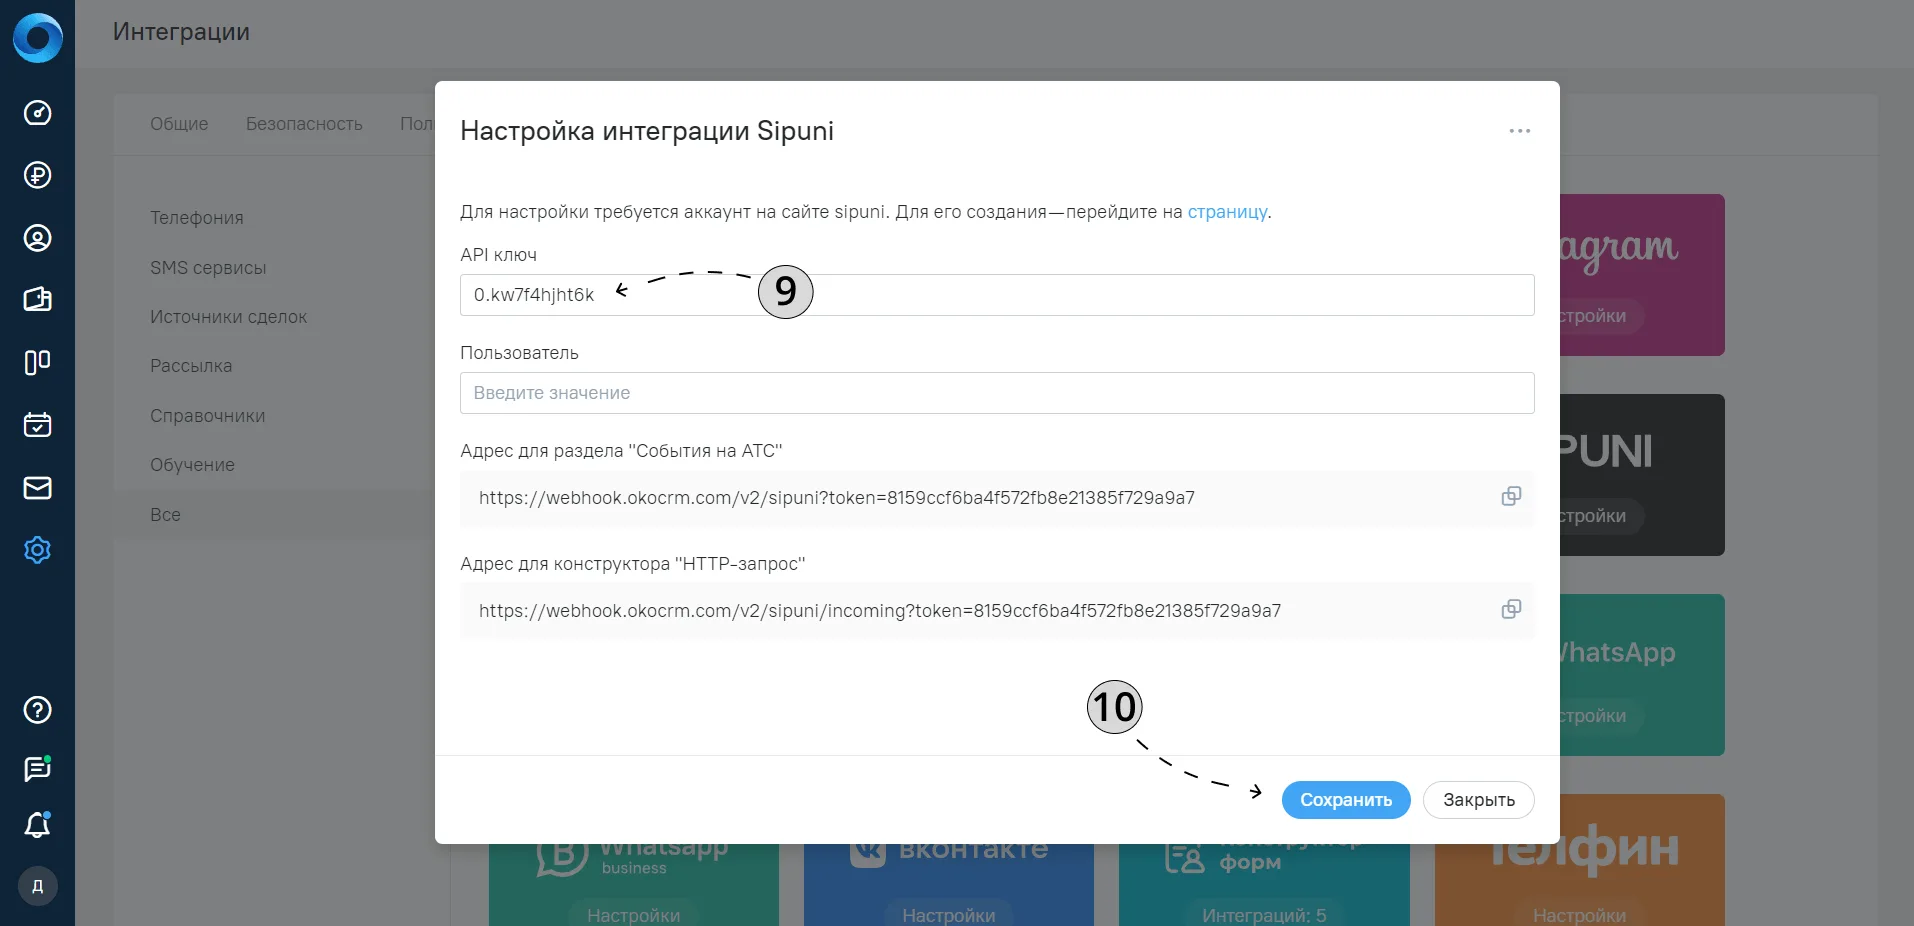
Task: Open the notifications bell icon
Action: click(37, 825)
